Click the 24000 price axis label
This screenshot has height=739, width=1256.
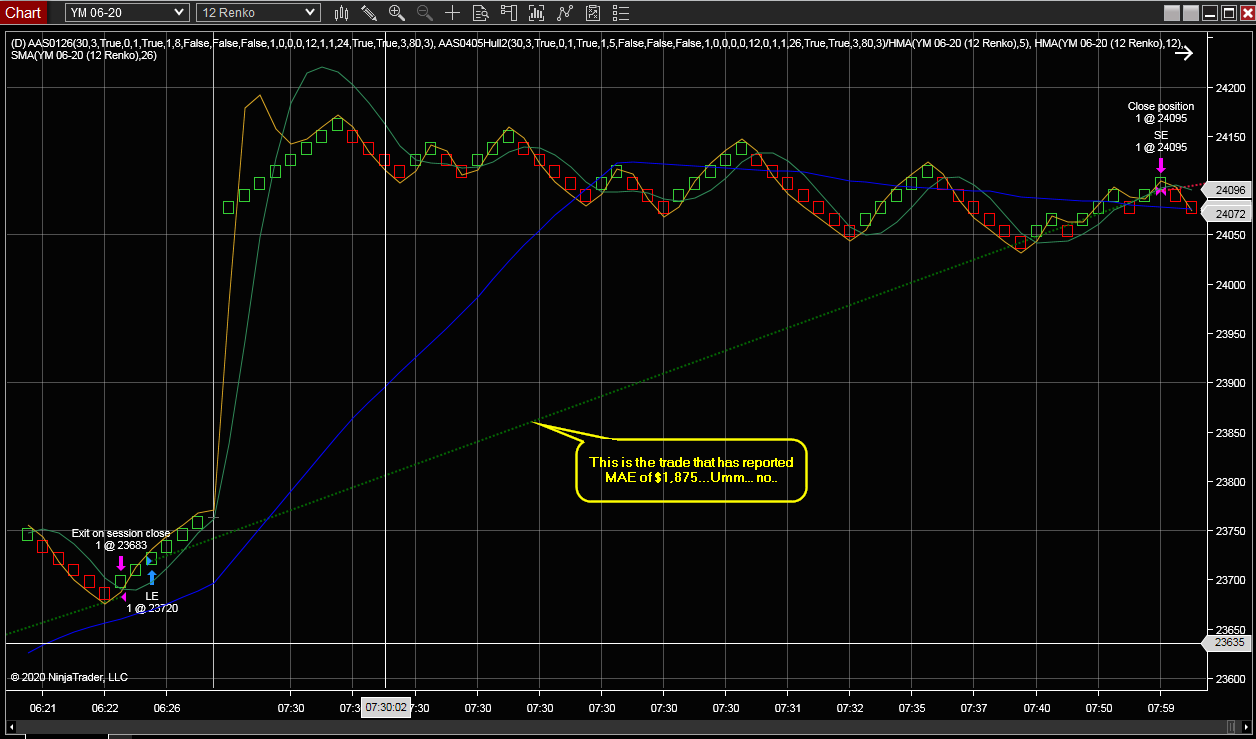[x=1231, y=285]
